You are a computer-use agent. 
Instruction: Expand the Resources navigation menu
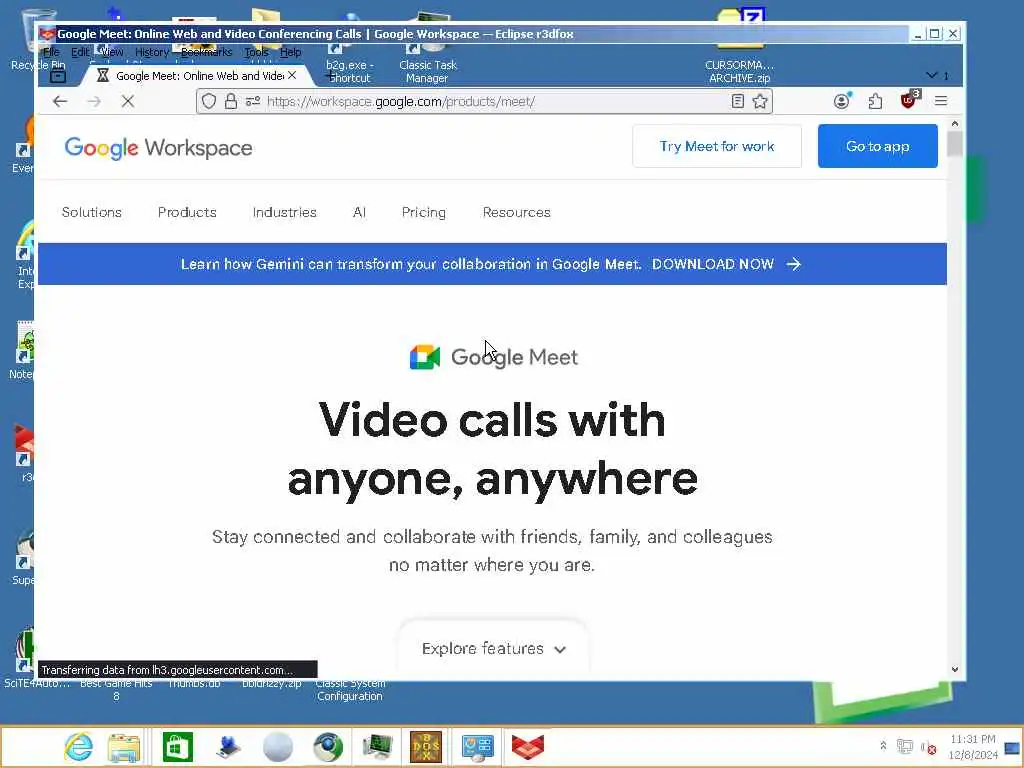click(517, 212)
